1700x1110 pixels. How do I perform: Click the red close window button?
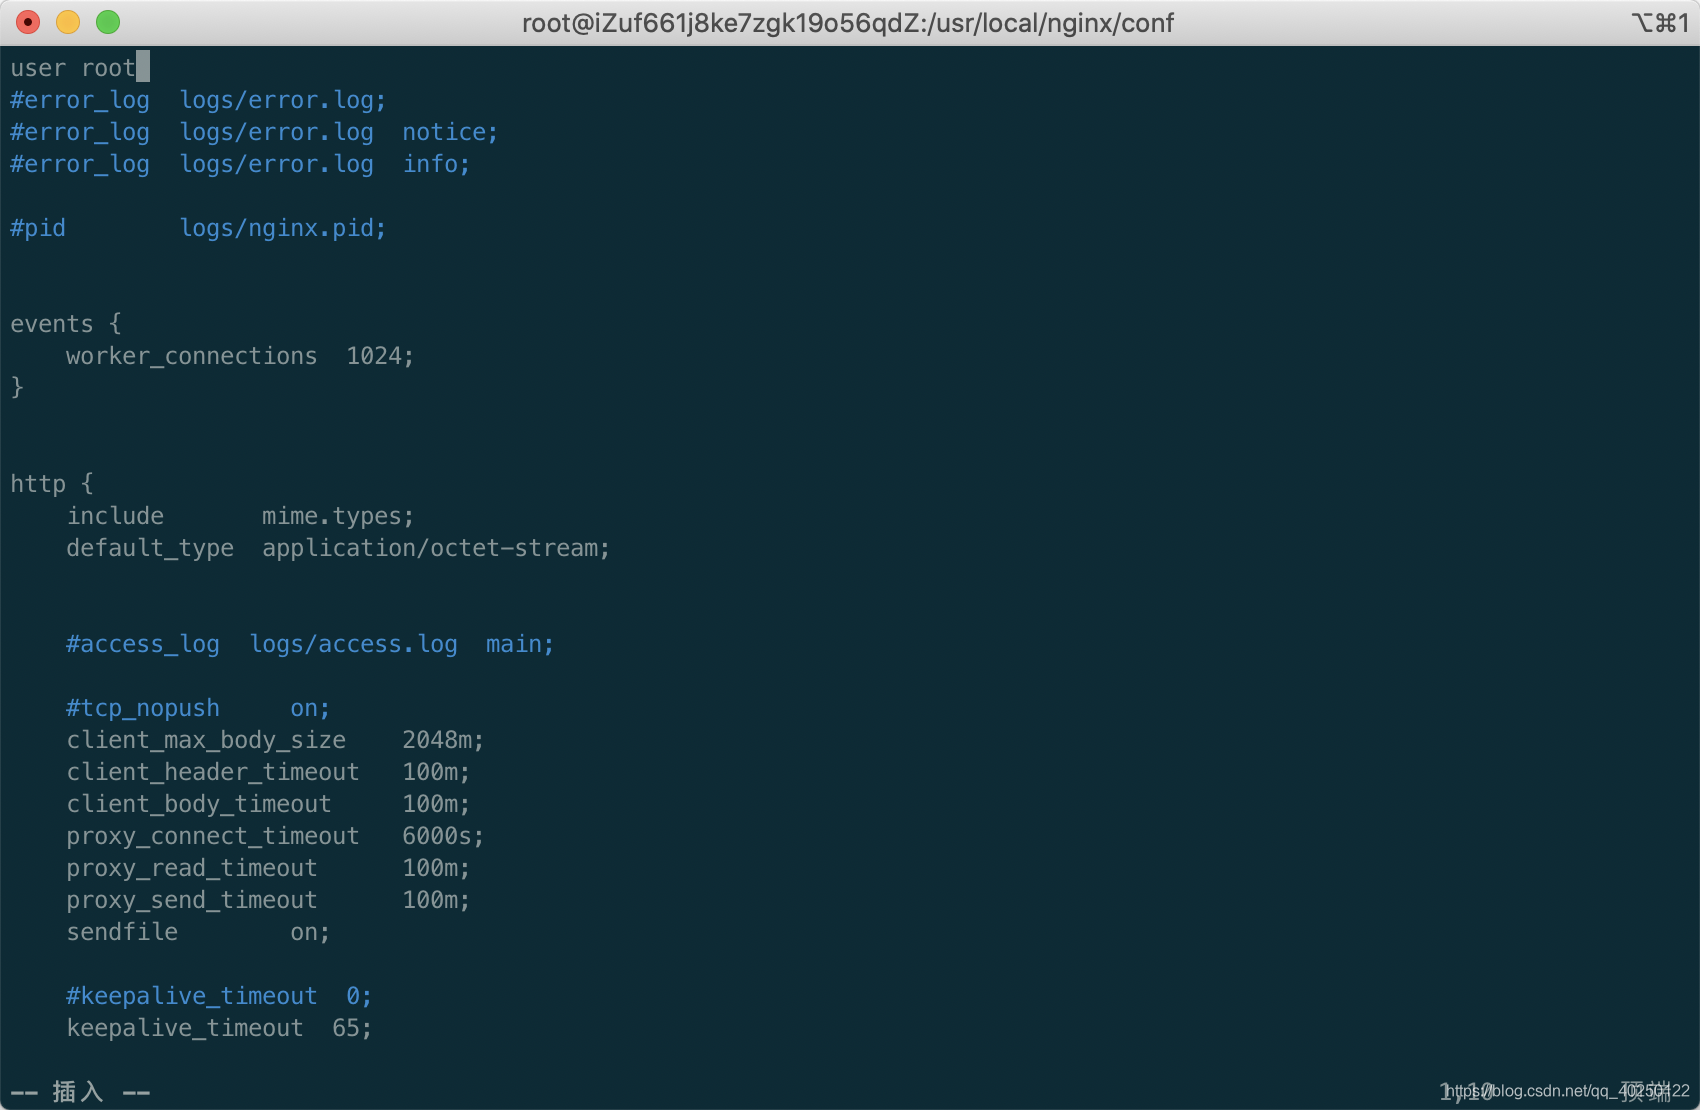(x=28, y=22)
